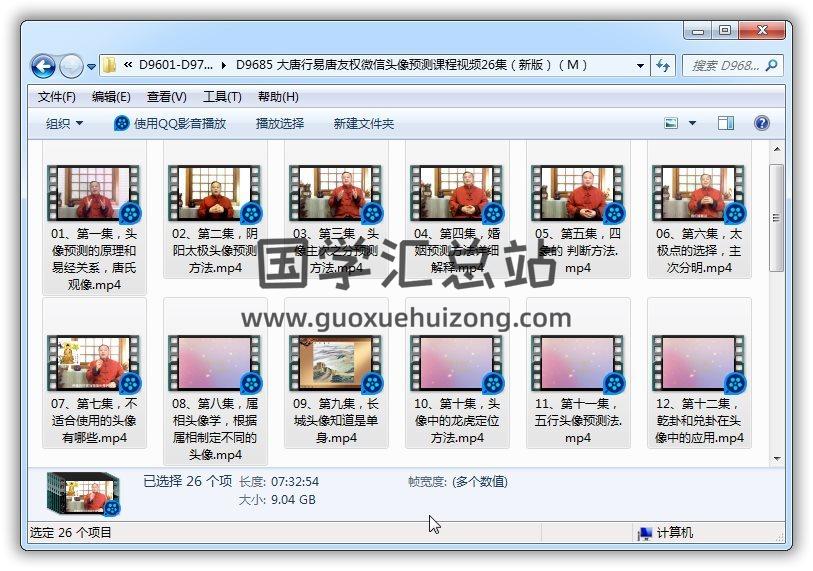813x571 pixels.
Task: Click the folder icon in address bar
Action: [x=110, y=66]
